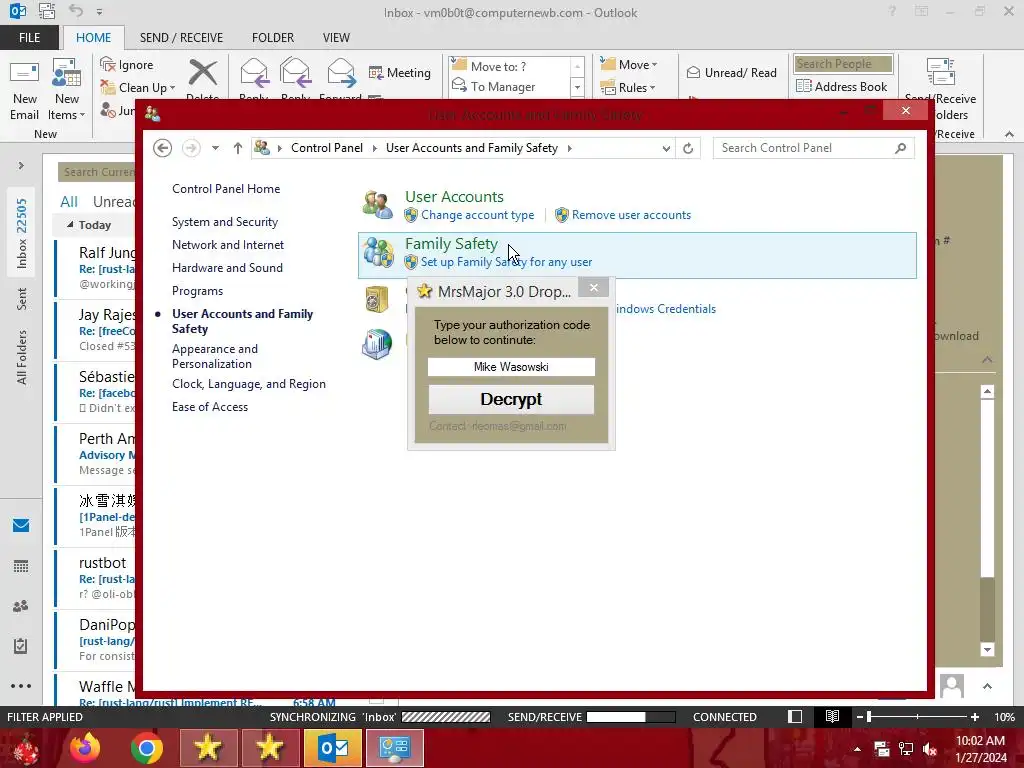Click the Forward message icon
The image size is (1024, 768).
(341, 72)
